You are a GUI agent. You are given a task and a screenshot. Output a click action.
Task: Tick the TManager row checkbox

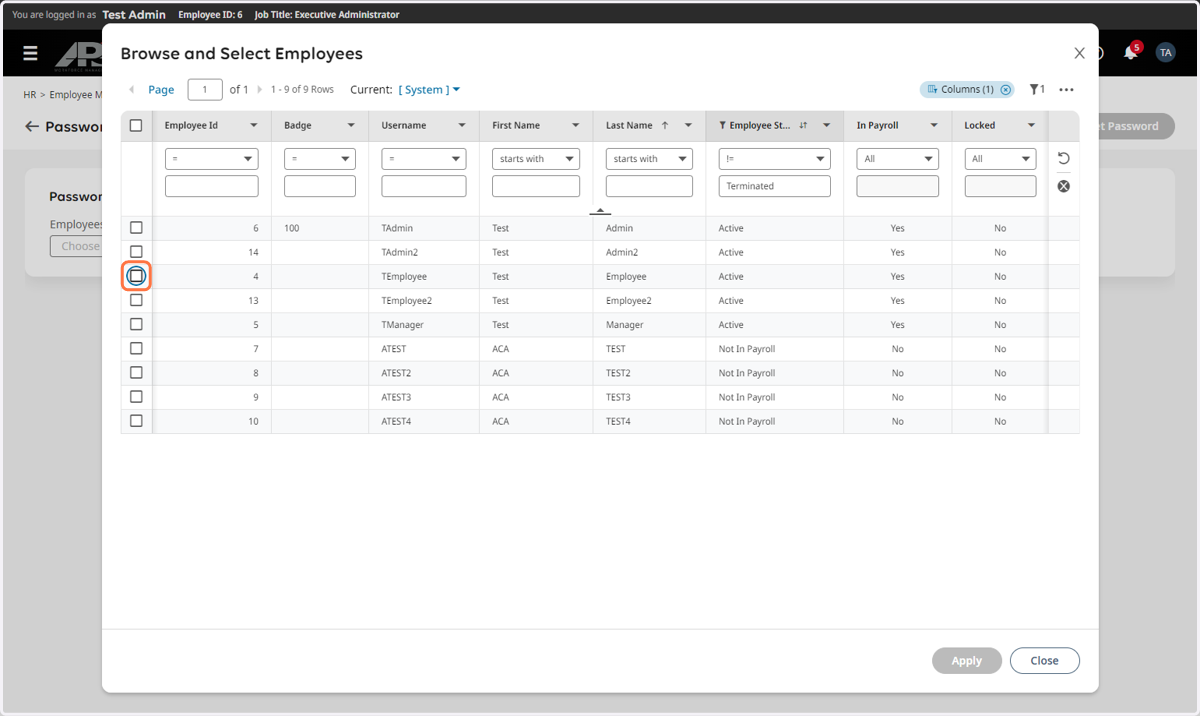tap(136, 324)
